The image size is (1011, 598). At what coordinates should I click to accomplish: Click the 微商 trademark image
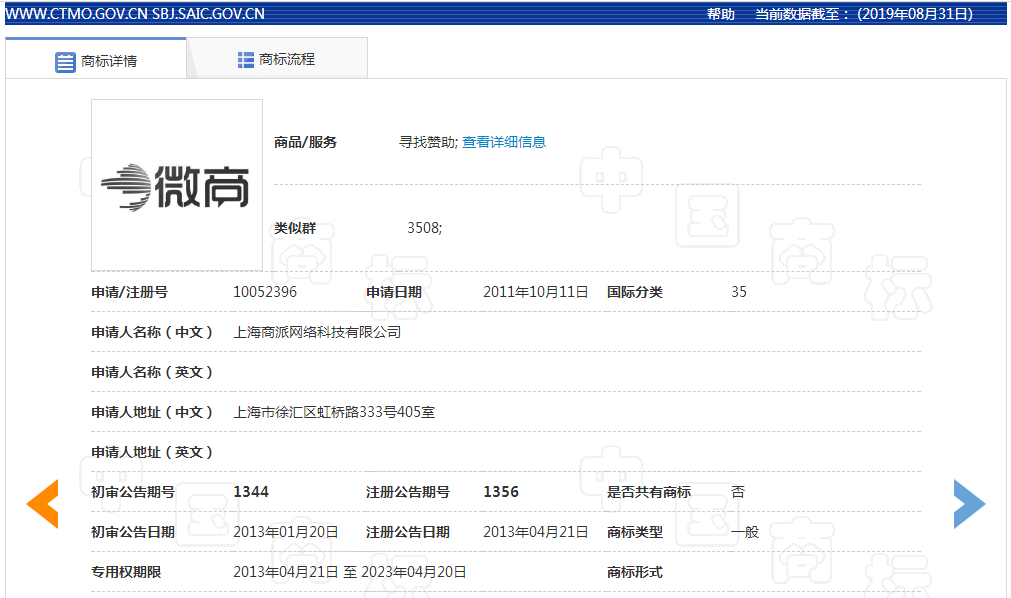pos(177,185)
